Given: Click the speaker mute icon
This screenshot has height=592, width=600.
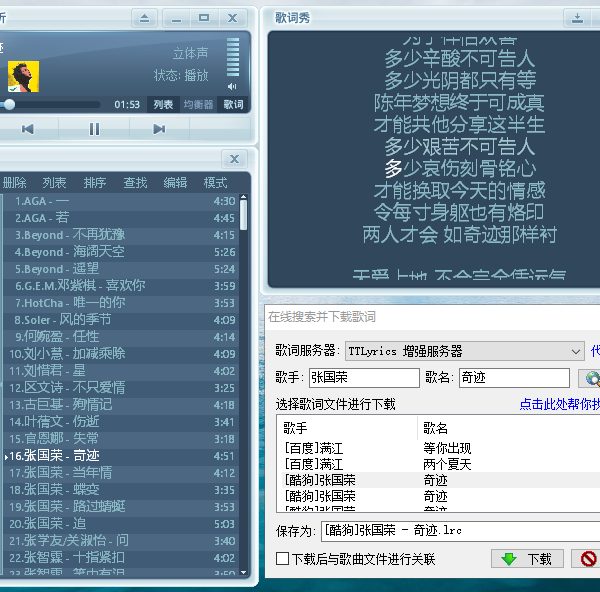Looking at the screenshot, I should tap(232, 87).
